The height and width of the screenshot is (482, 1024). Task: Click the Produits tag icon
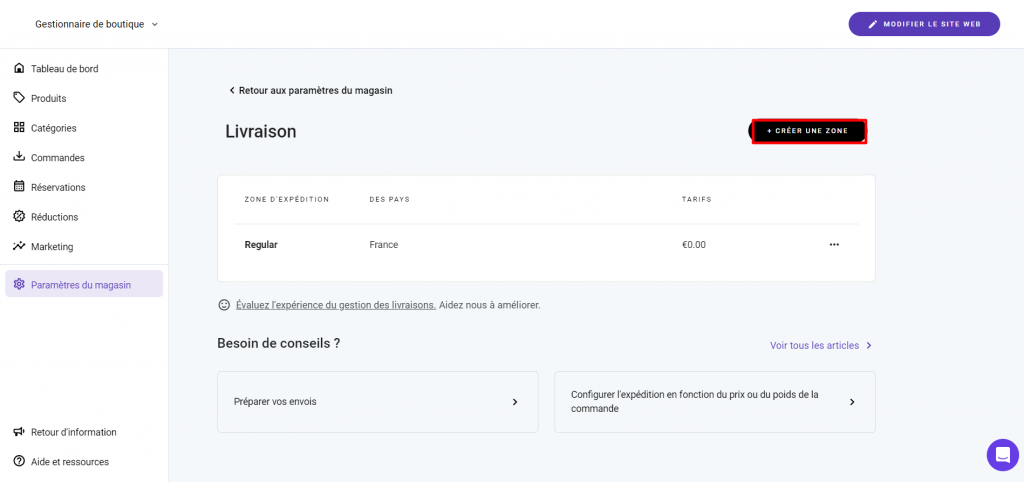point(19,98)
